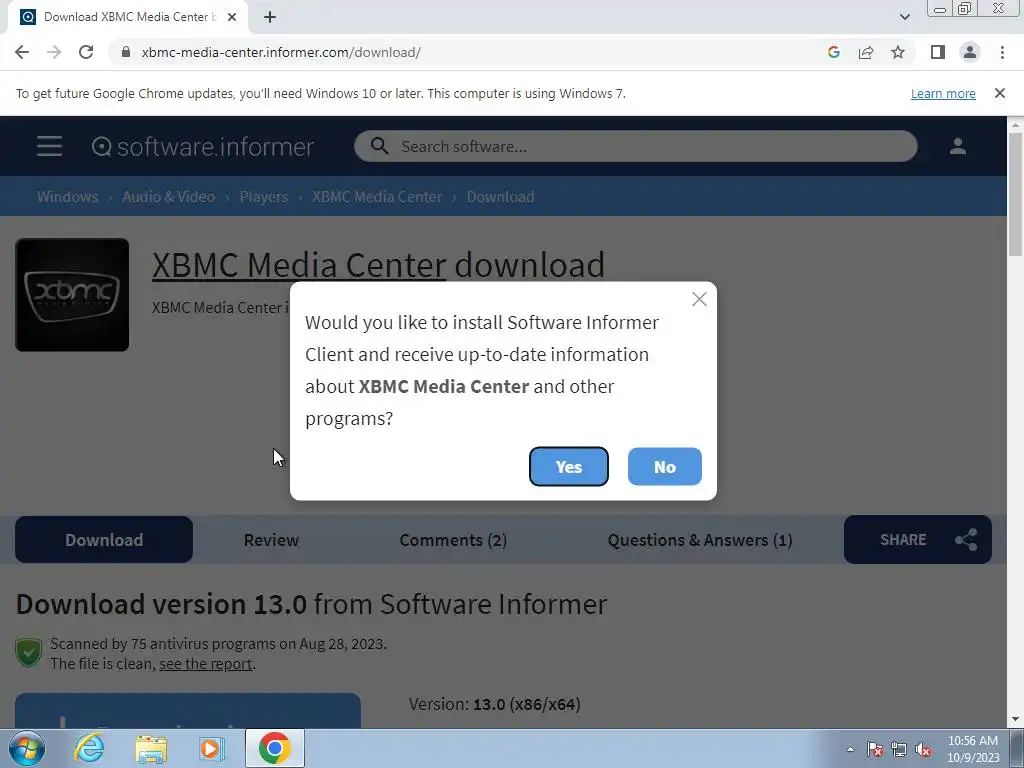Bookmark this tab with the star icon
Image resolution: width=1024 pixels, height=768 pixels.
tap(898, 52)
